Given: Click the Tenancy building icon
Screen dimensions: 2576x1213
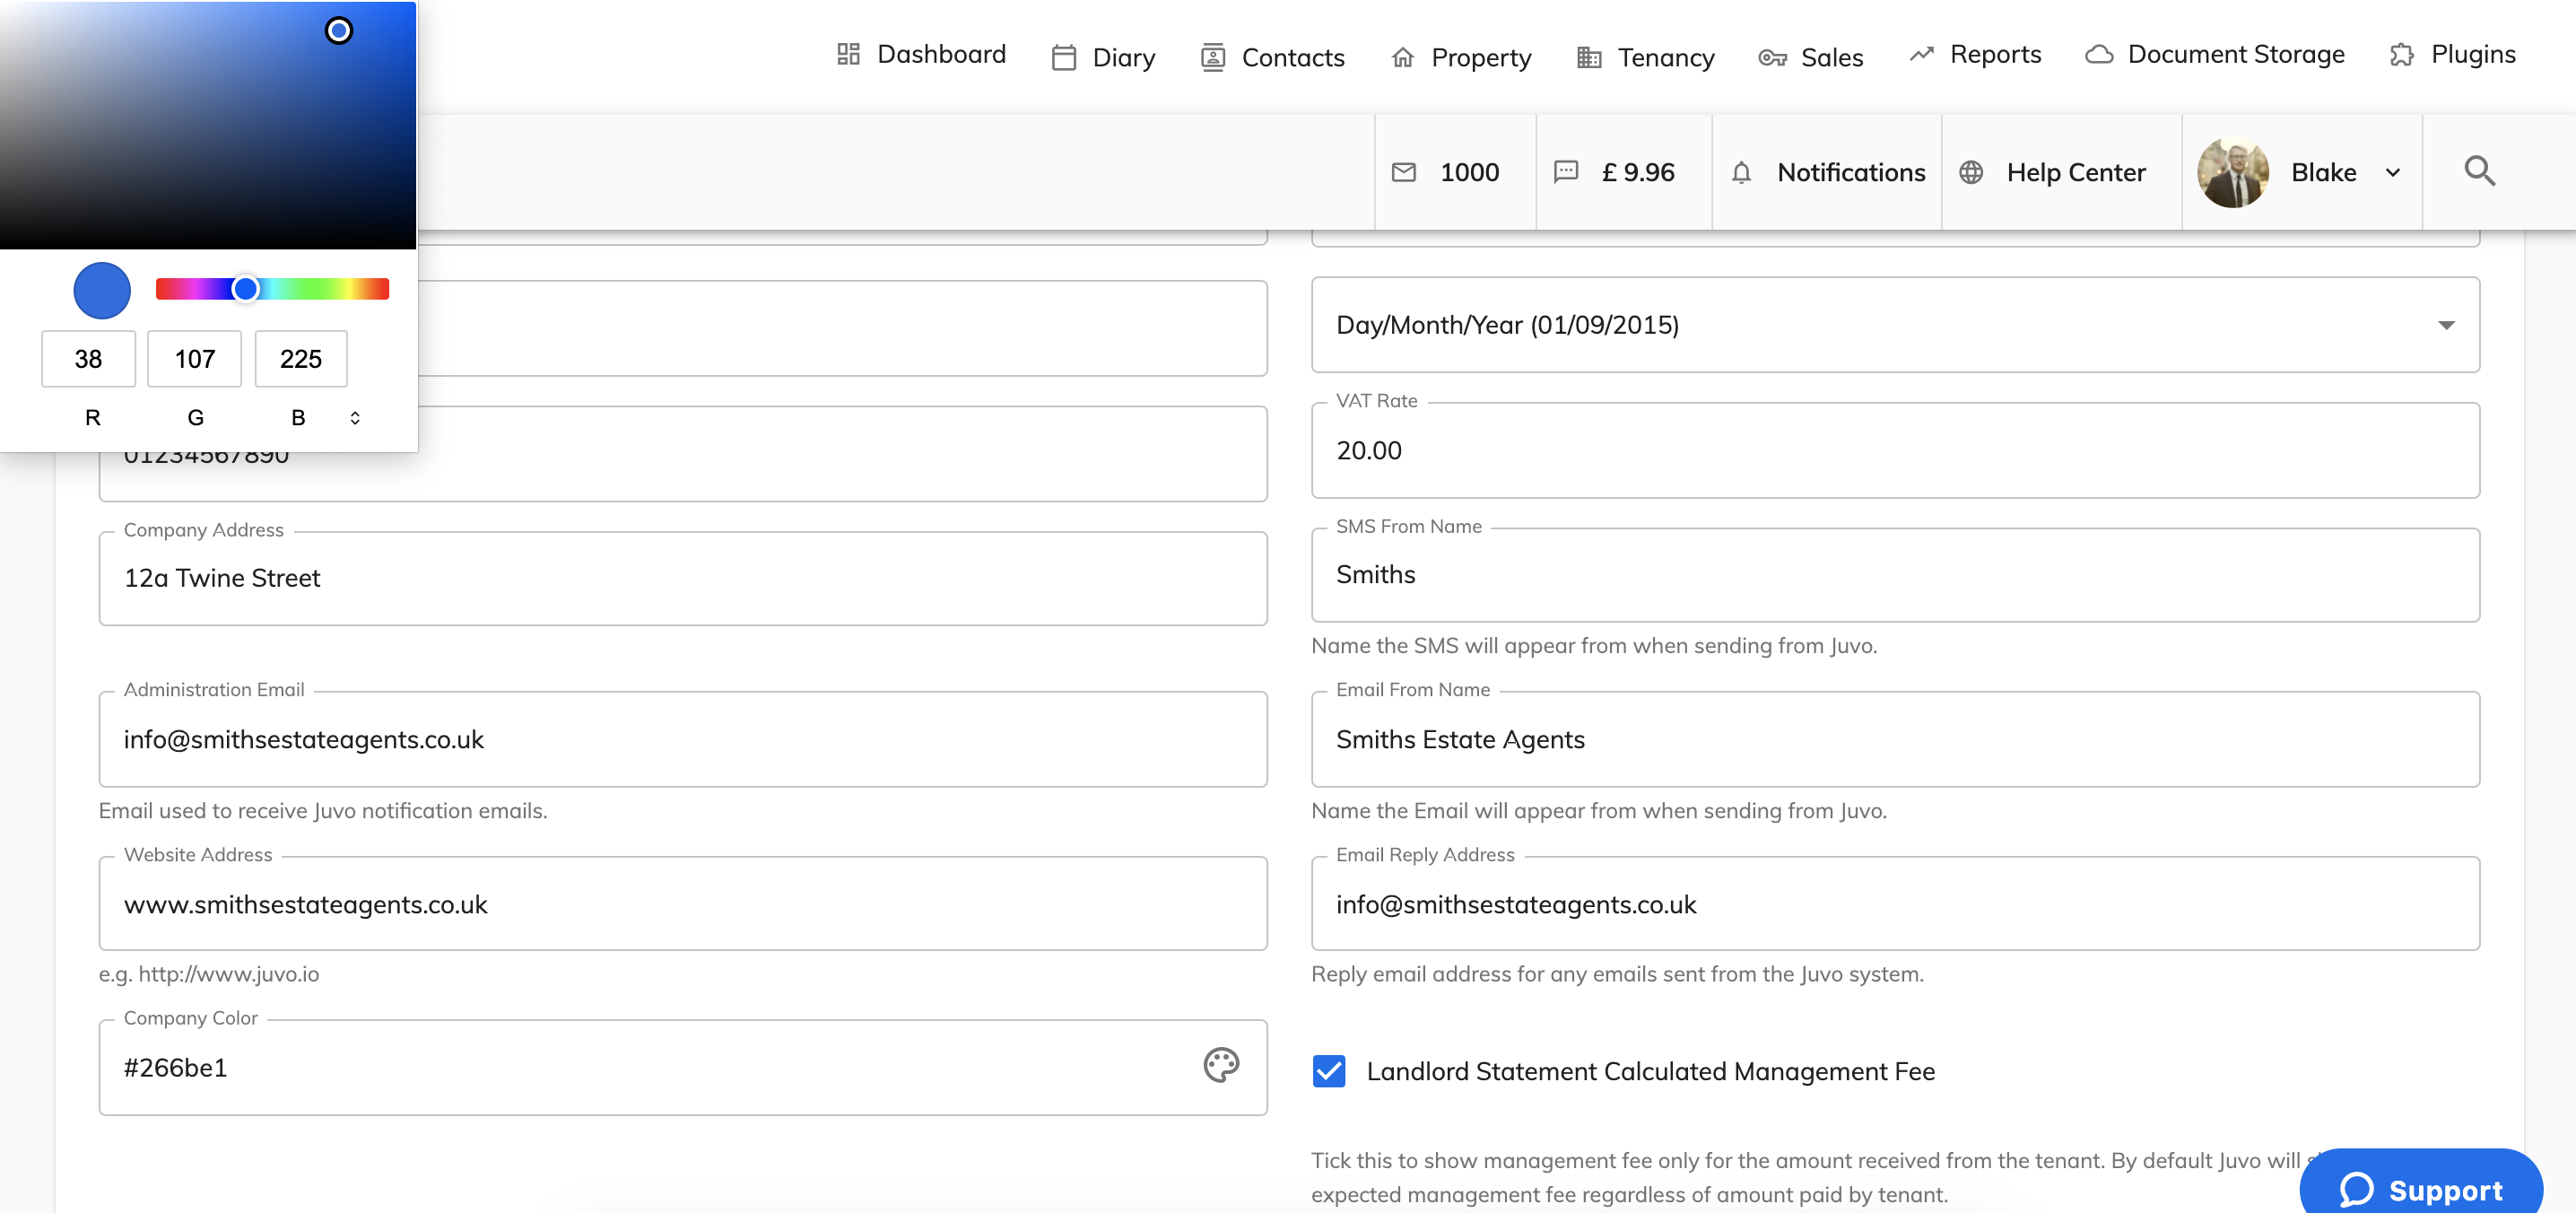Looking at the screenshot, I should click(x=1589, y=58).
